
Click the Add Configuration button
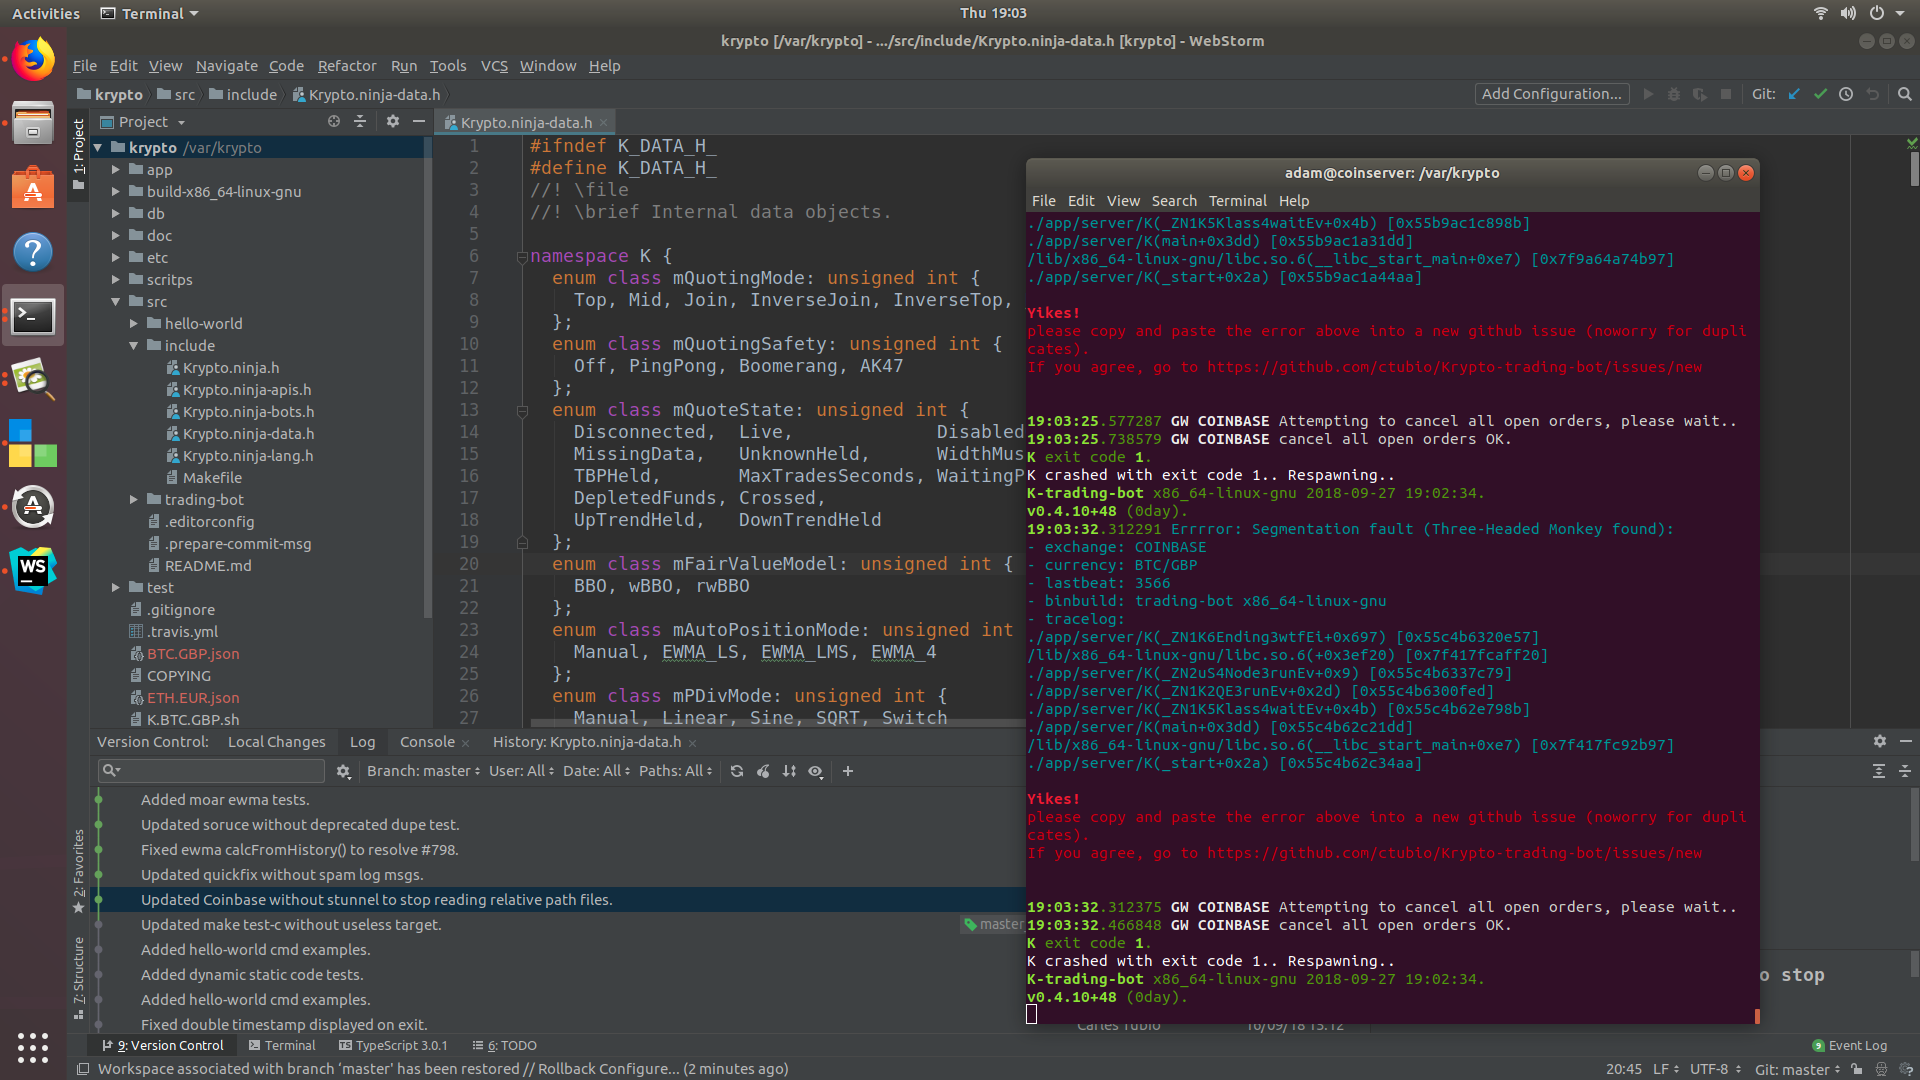tap(1552, 94)
